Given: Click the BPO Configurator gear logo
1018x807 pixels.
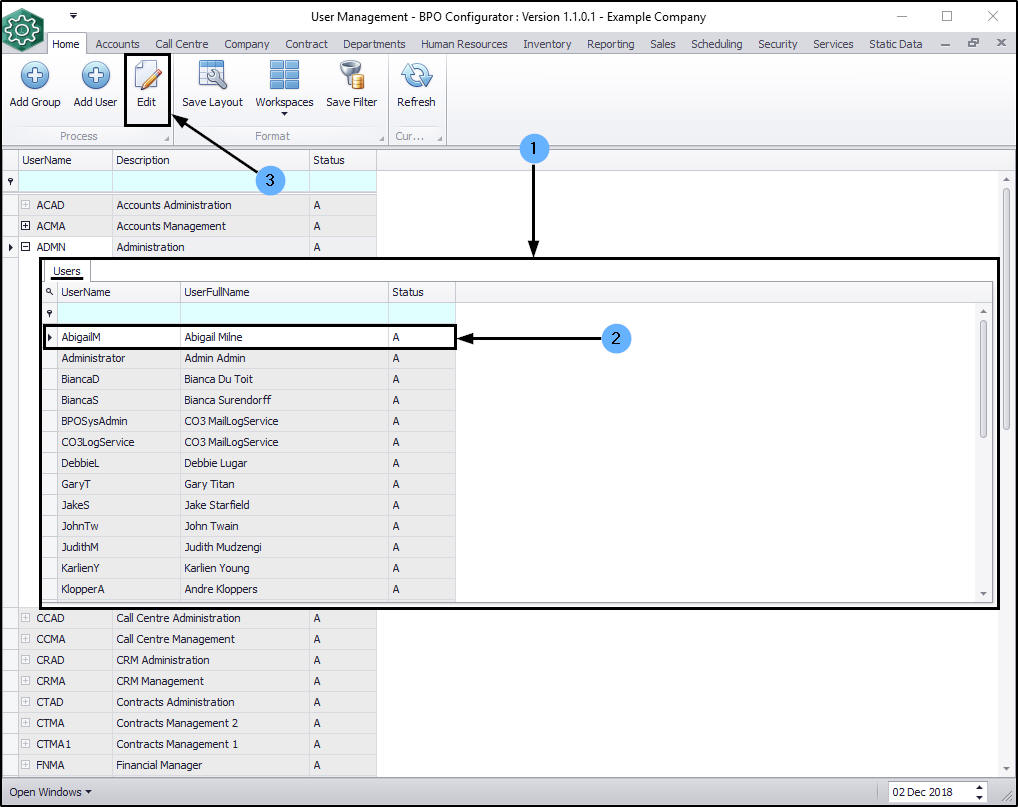Looking at the screenshot, I should (22, 29).
